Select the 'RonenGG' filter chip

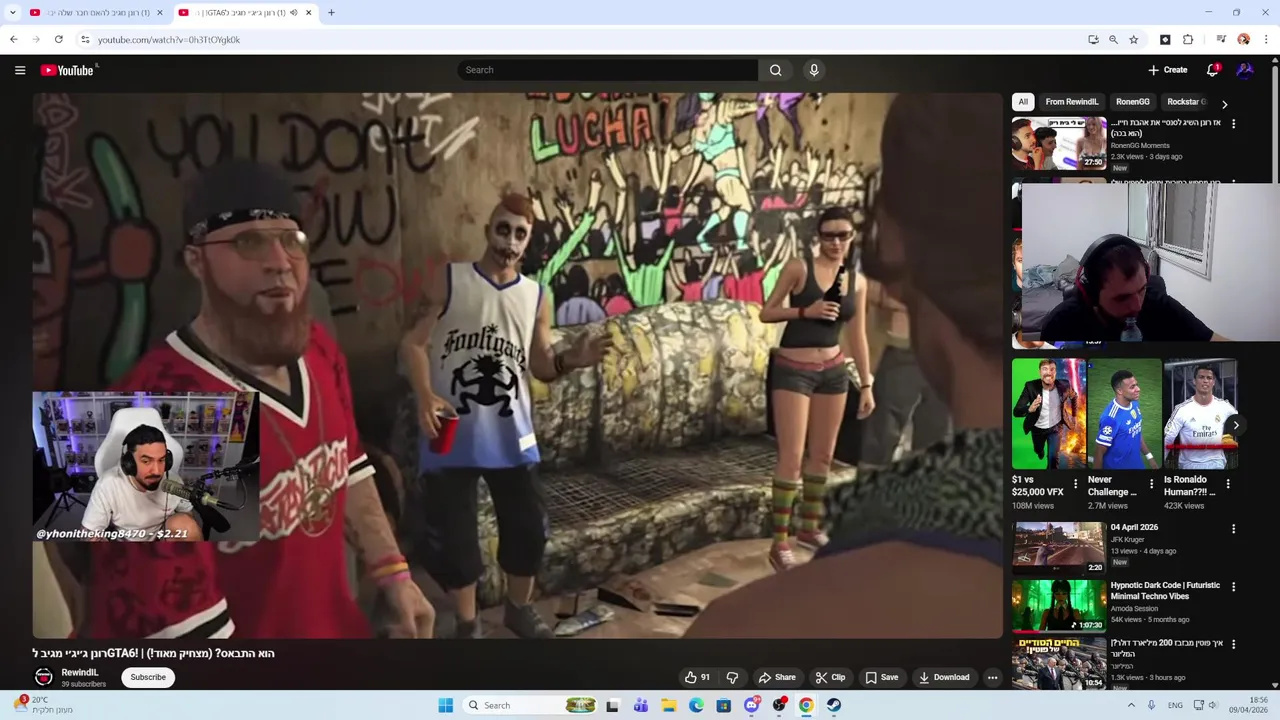(x=1133, y=102)
